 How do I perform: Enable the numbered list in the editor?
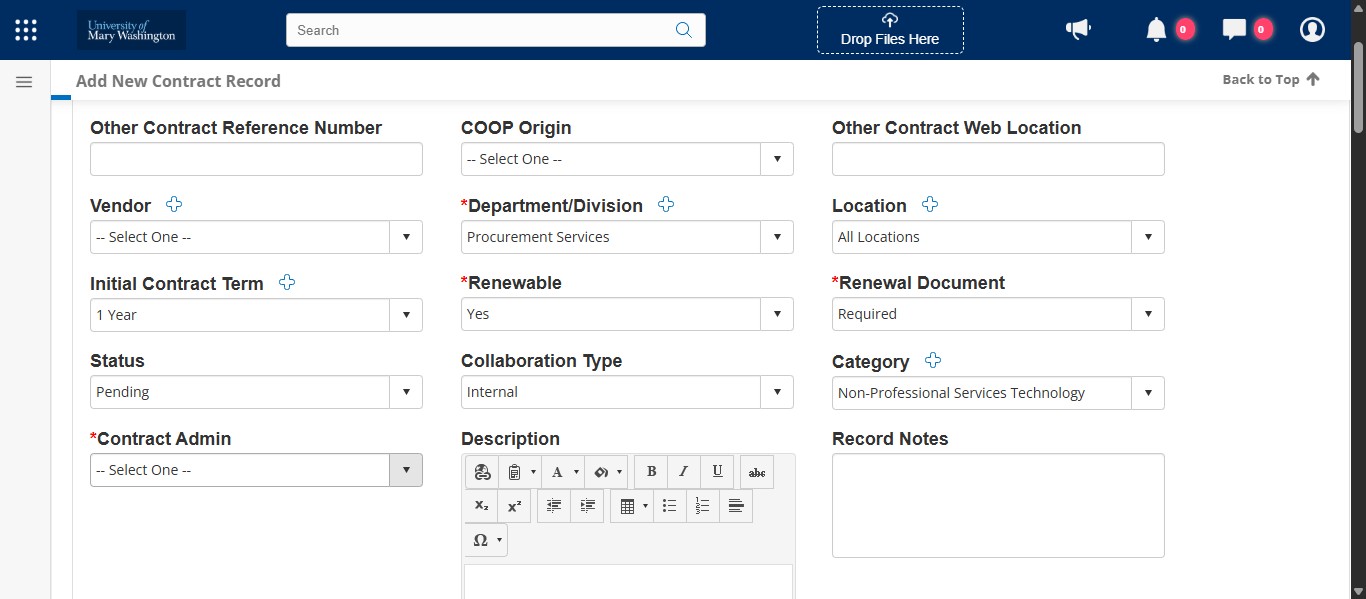(702, 506)
